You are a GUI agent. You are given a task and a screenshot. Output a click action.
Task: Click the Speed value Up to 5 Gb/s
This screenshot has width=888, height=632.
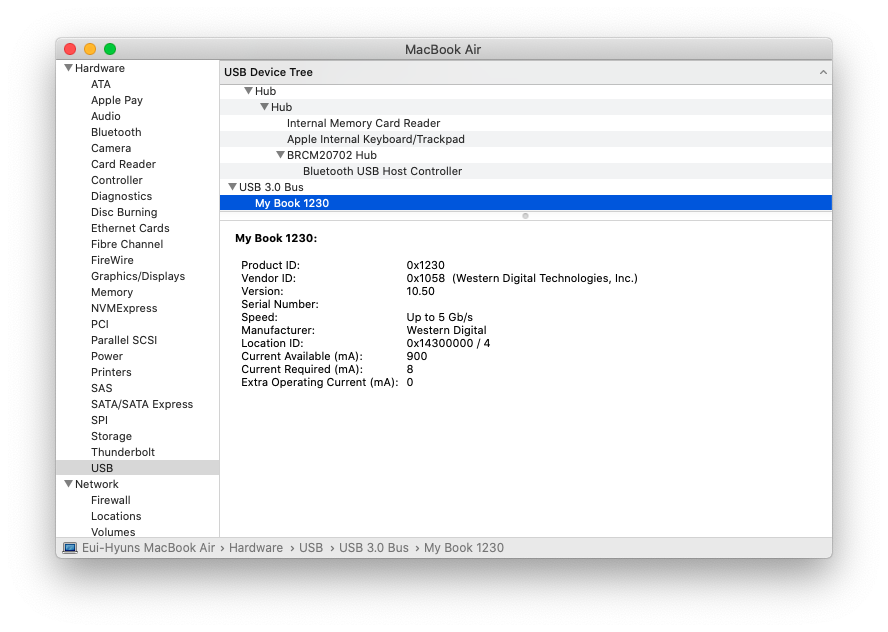pos(439,317)
